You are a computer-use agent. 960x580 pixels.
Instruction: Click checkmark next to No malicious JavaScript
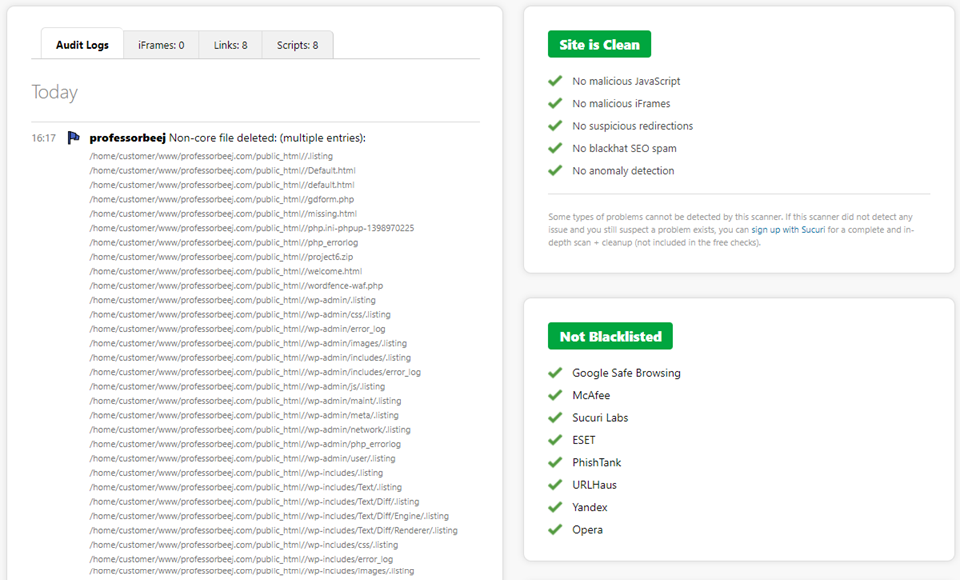555,81
